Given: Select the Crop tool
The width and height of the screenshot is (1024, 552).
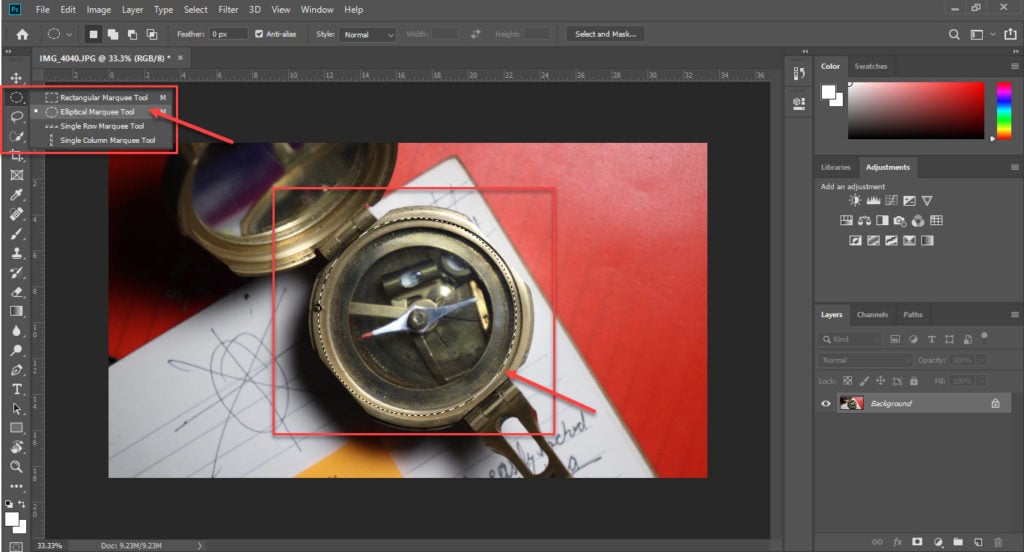Looking at the screenshot, I should 16,156.
